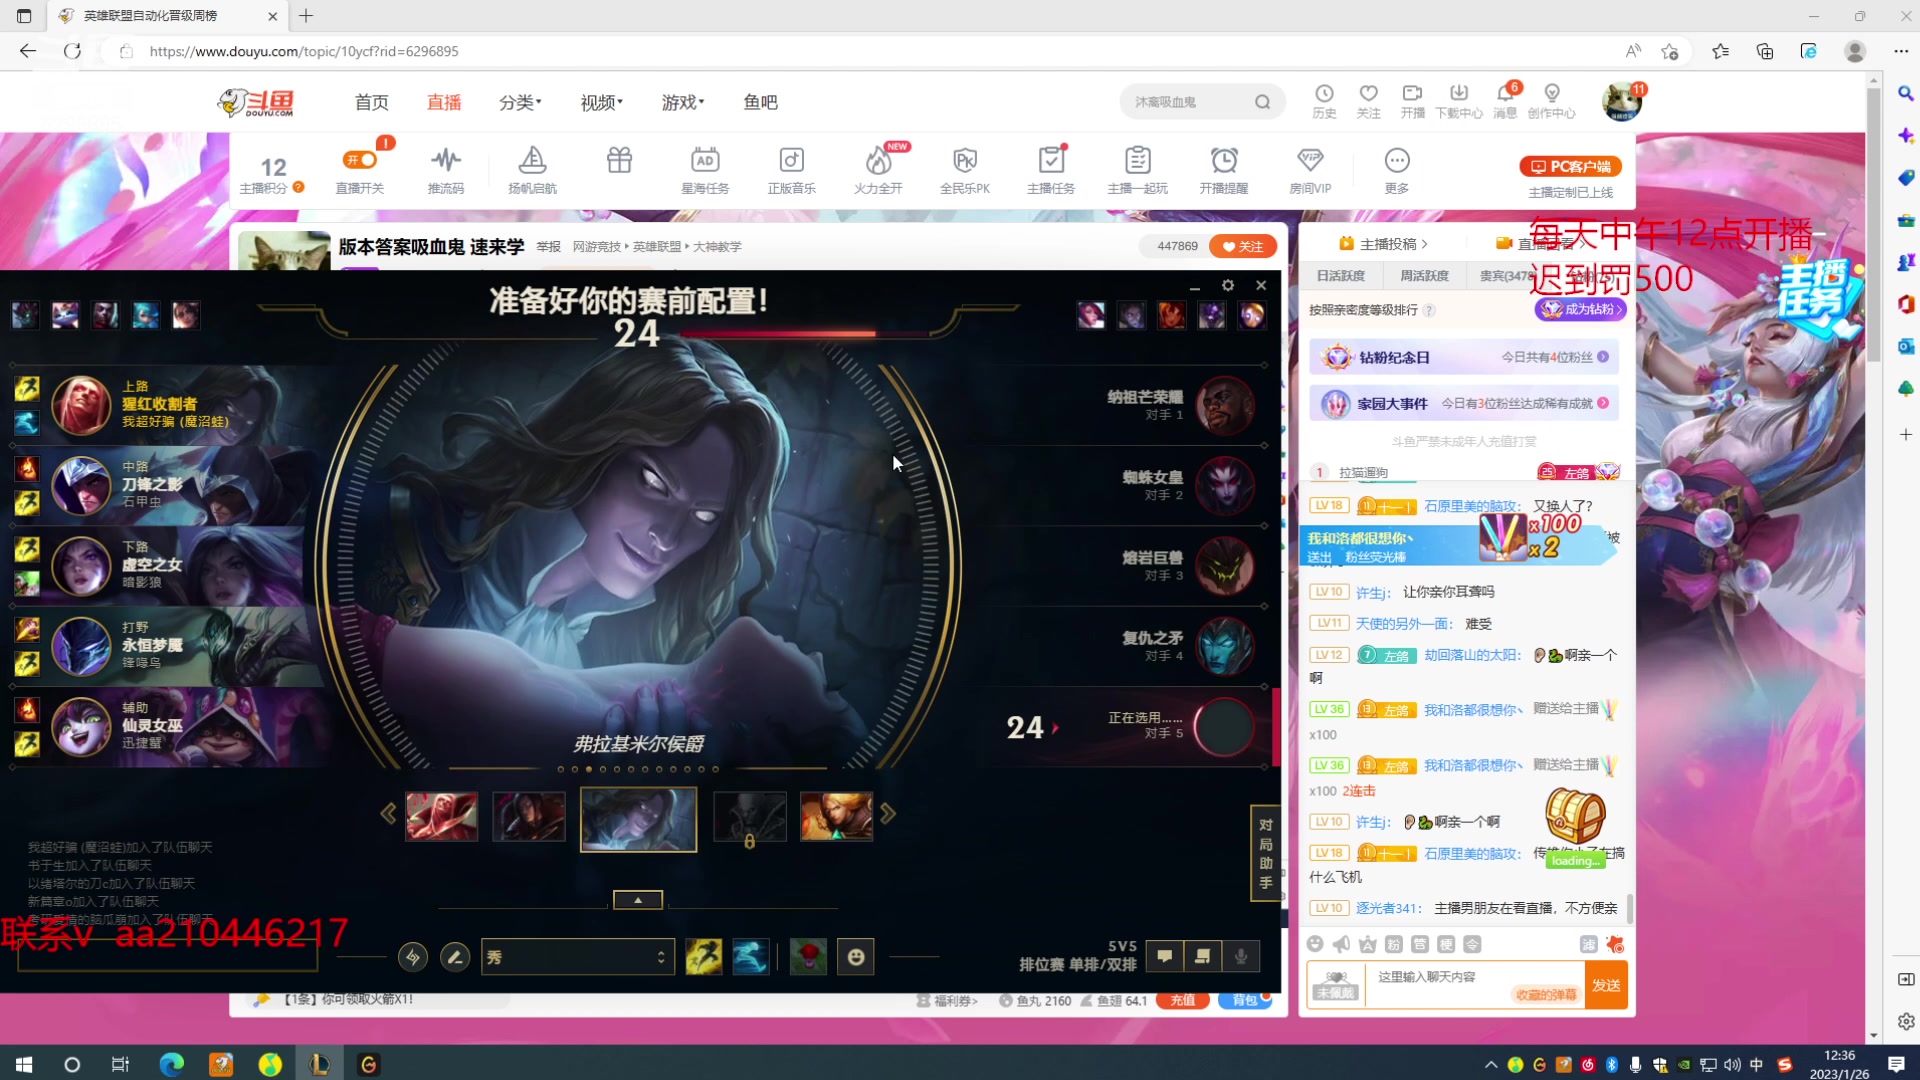The width and height of the screenshot is (1920, 1080).
Task: Open 关注 heart icon in header
Action: point(1368,101)
